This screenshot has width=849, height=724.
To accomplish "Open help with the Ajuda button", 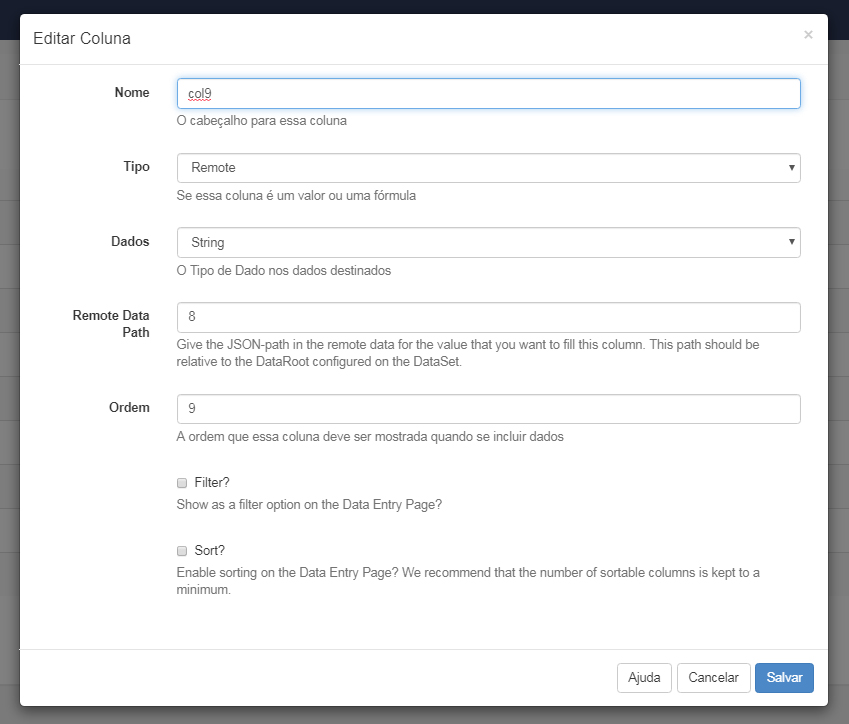I will (x=644, y=677).
